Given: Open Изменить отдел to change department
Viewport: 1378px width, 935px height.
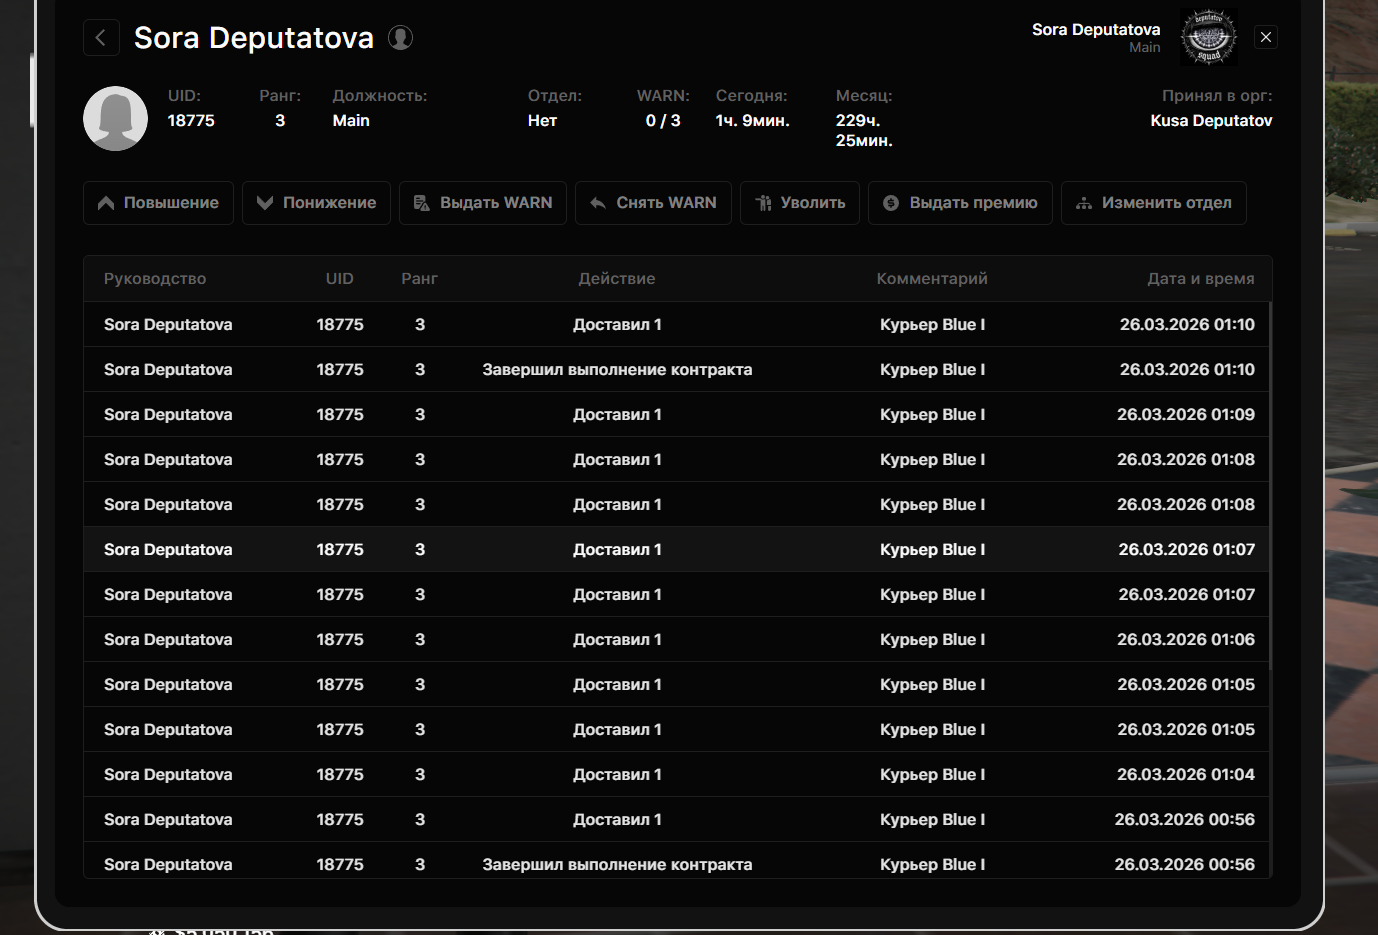Looking at the screenshot, I should coord(1153,203).
